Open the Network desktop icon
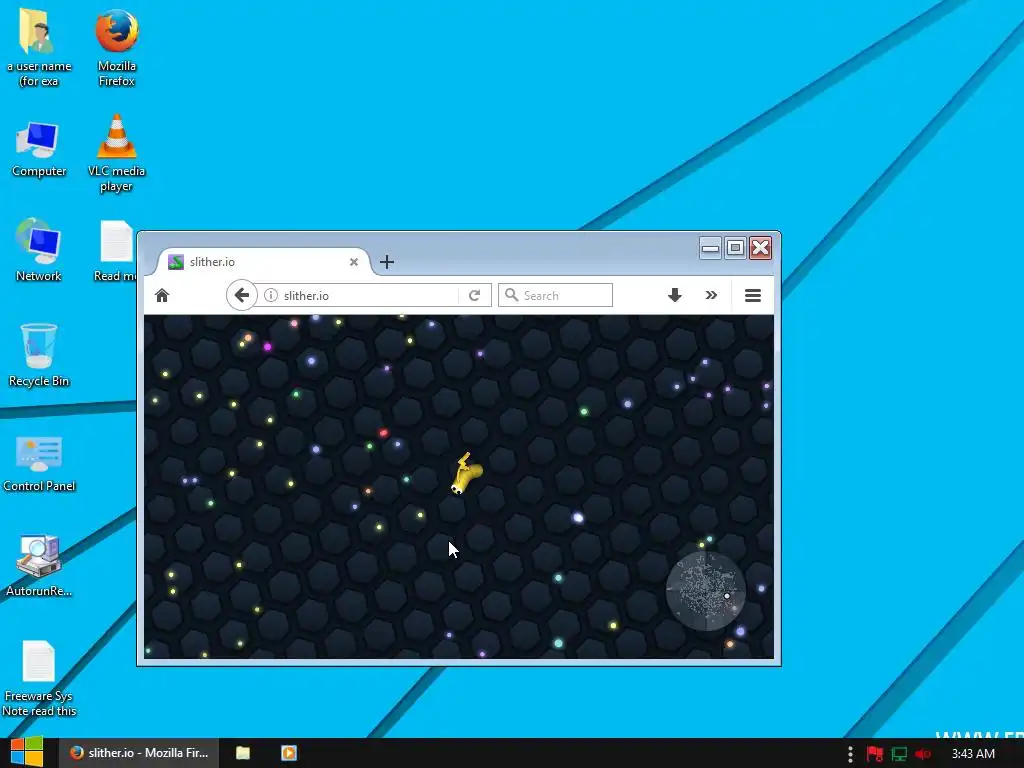The image size is (1024, 768). coord(39,250)
